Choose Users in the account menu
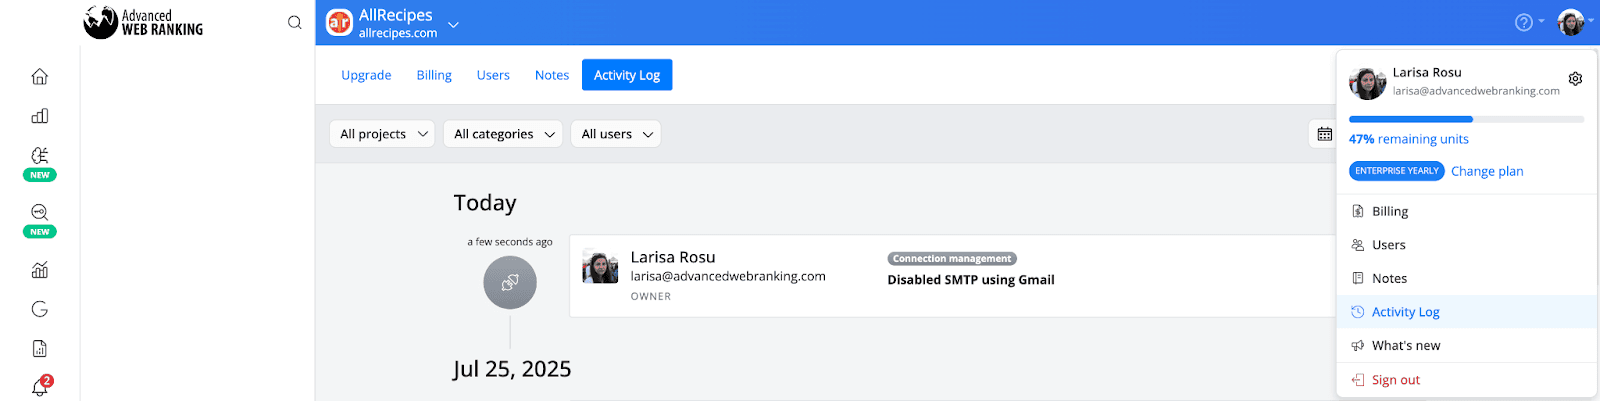Viewport: 1600px width, 401px height. [1466, 245]
